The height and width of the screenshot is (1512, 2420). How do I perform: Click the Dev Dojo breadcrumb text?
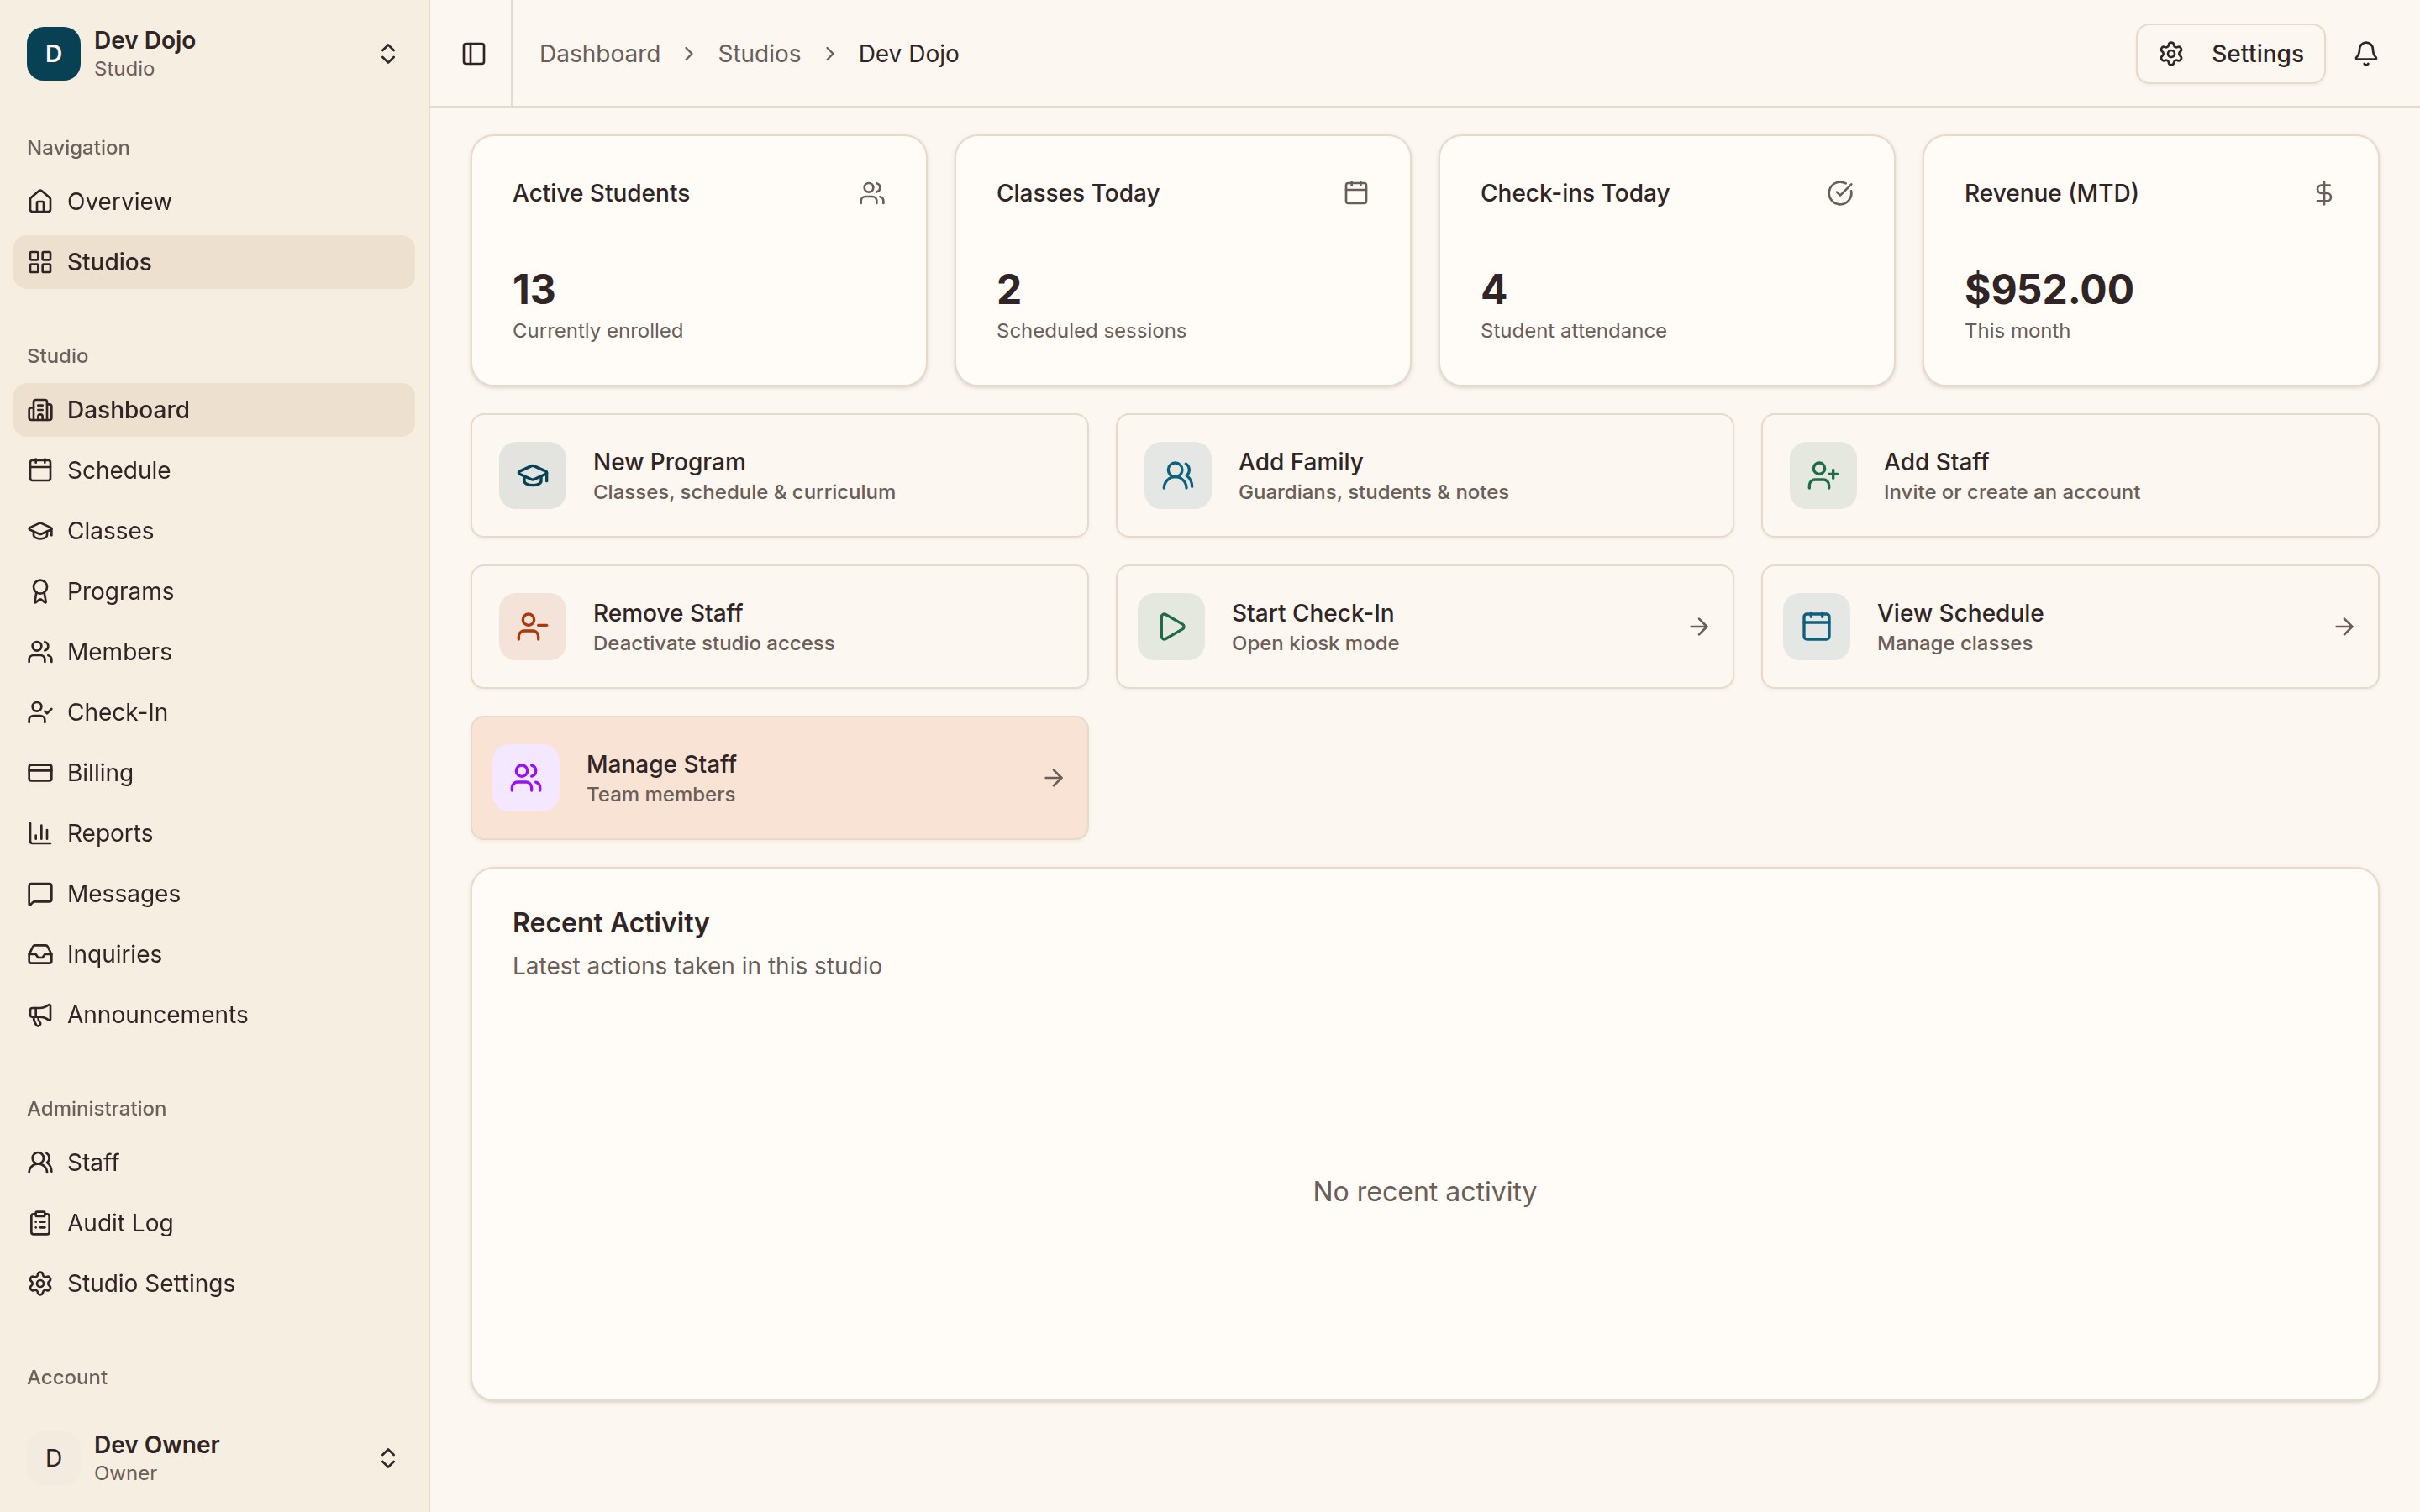click(x=909, y=54)
